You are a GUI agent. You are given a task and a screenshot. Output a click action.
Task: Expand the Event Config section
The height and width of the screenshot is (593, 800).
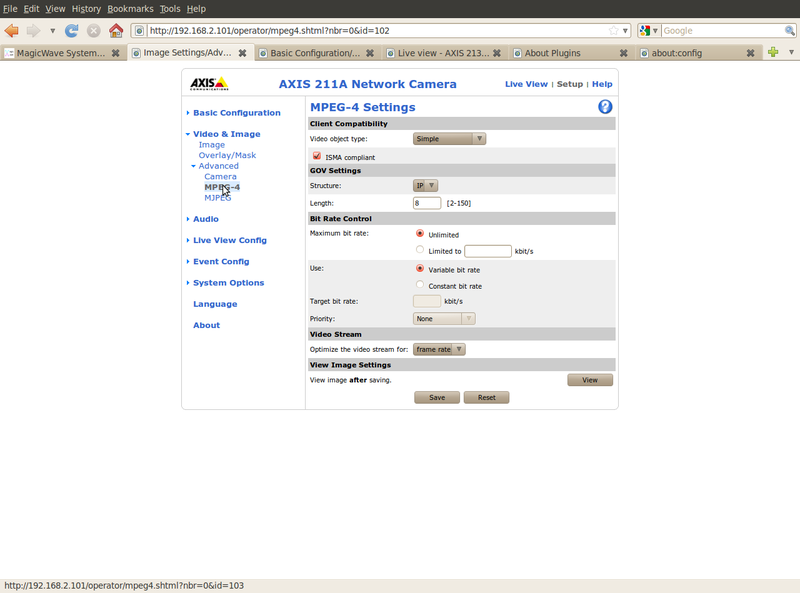click(x=221, y=262)
